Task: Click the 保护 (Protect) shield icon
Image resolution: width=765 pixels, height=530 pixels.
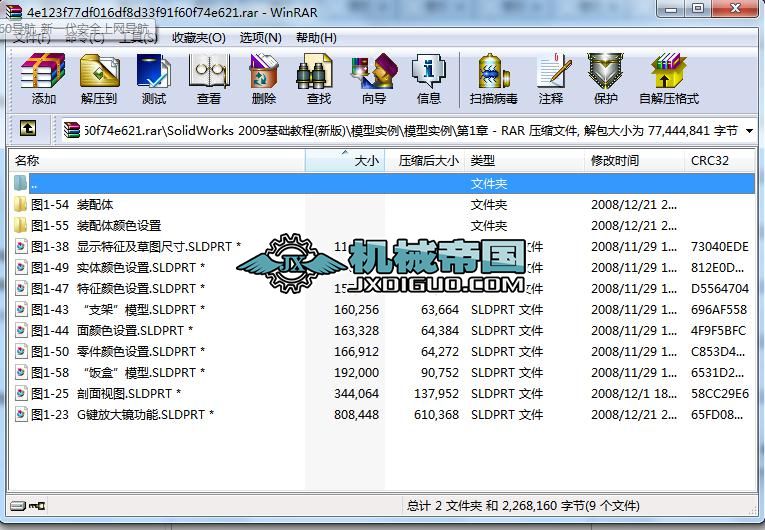Action: [605, 78]
